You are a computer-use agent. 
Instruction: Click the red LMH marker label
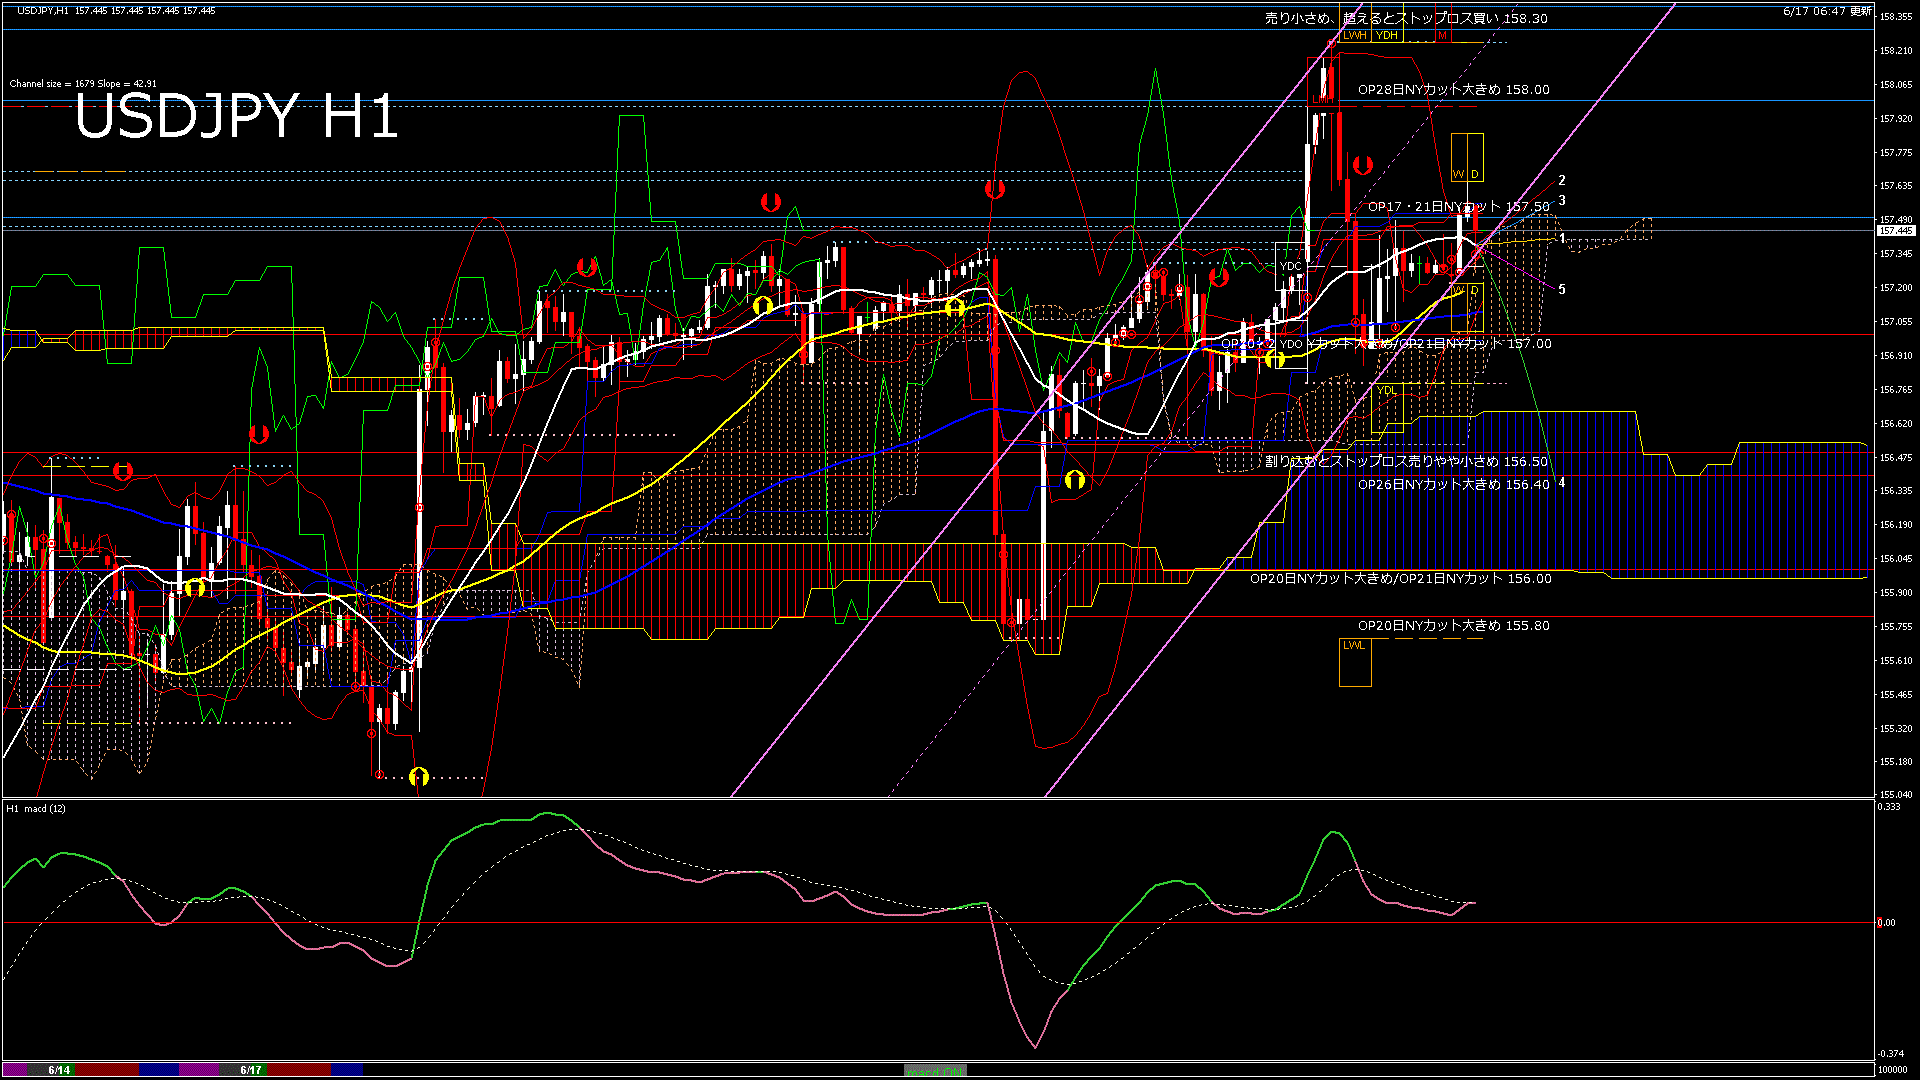(1322, 100)
